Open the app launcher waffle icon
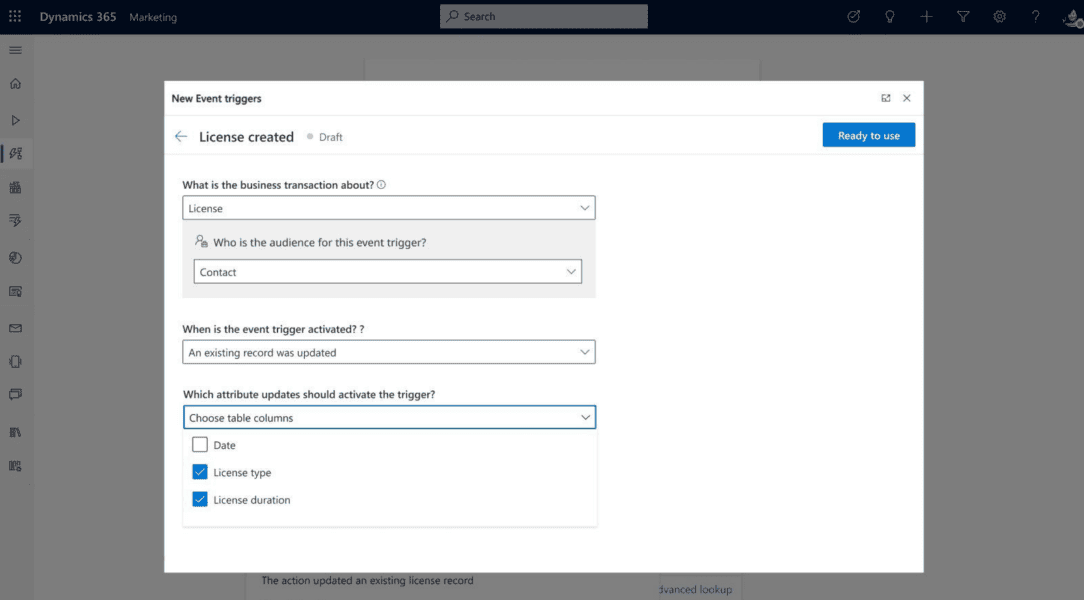 point(15,16)
